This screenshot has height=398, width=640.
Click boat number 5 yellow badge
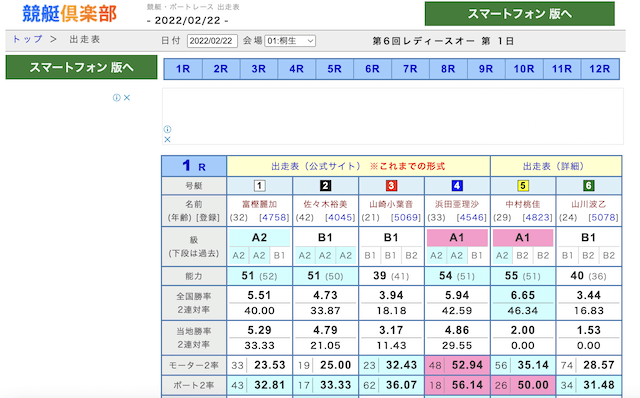pos(523,186)
